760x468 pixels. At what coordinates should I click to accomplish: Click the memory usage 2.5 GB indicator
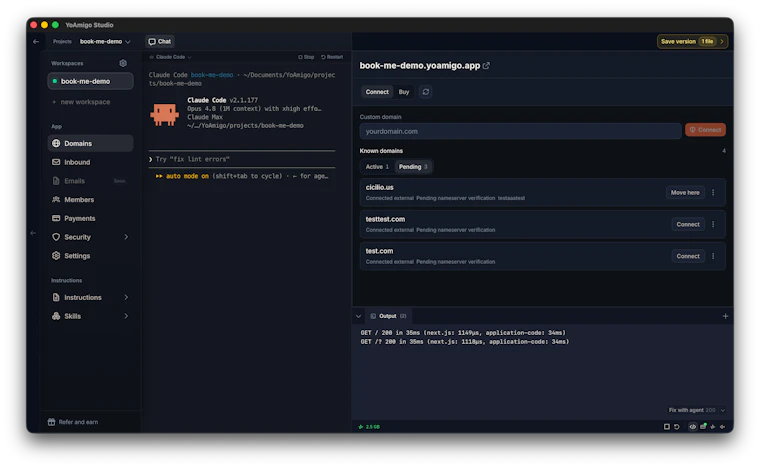(x=369, y=427)
